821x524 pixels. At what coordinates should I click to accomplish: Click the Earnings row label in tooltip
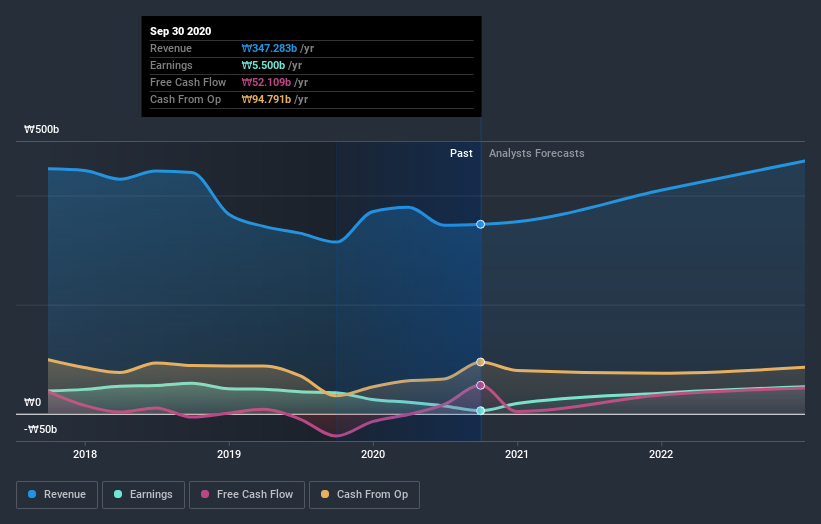pyautogui.click(x=171, y=65)
